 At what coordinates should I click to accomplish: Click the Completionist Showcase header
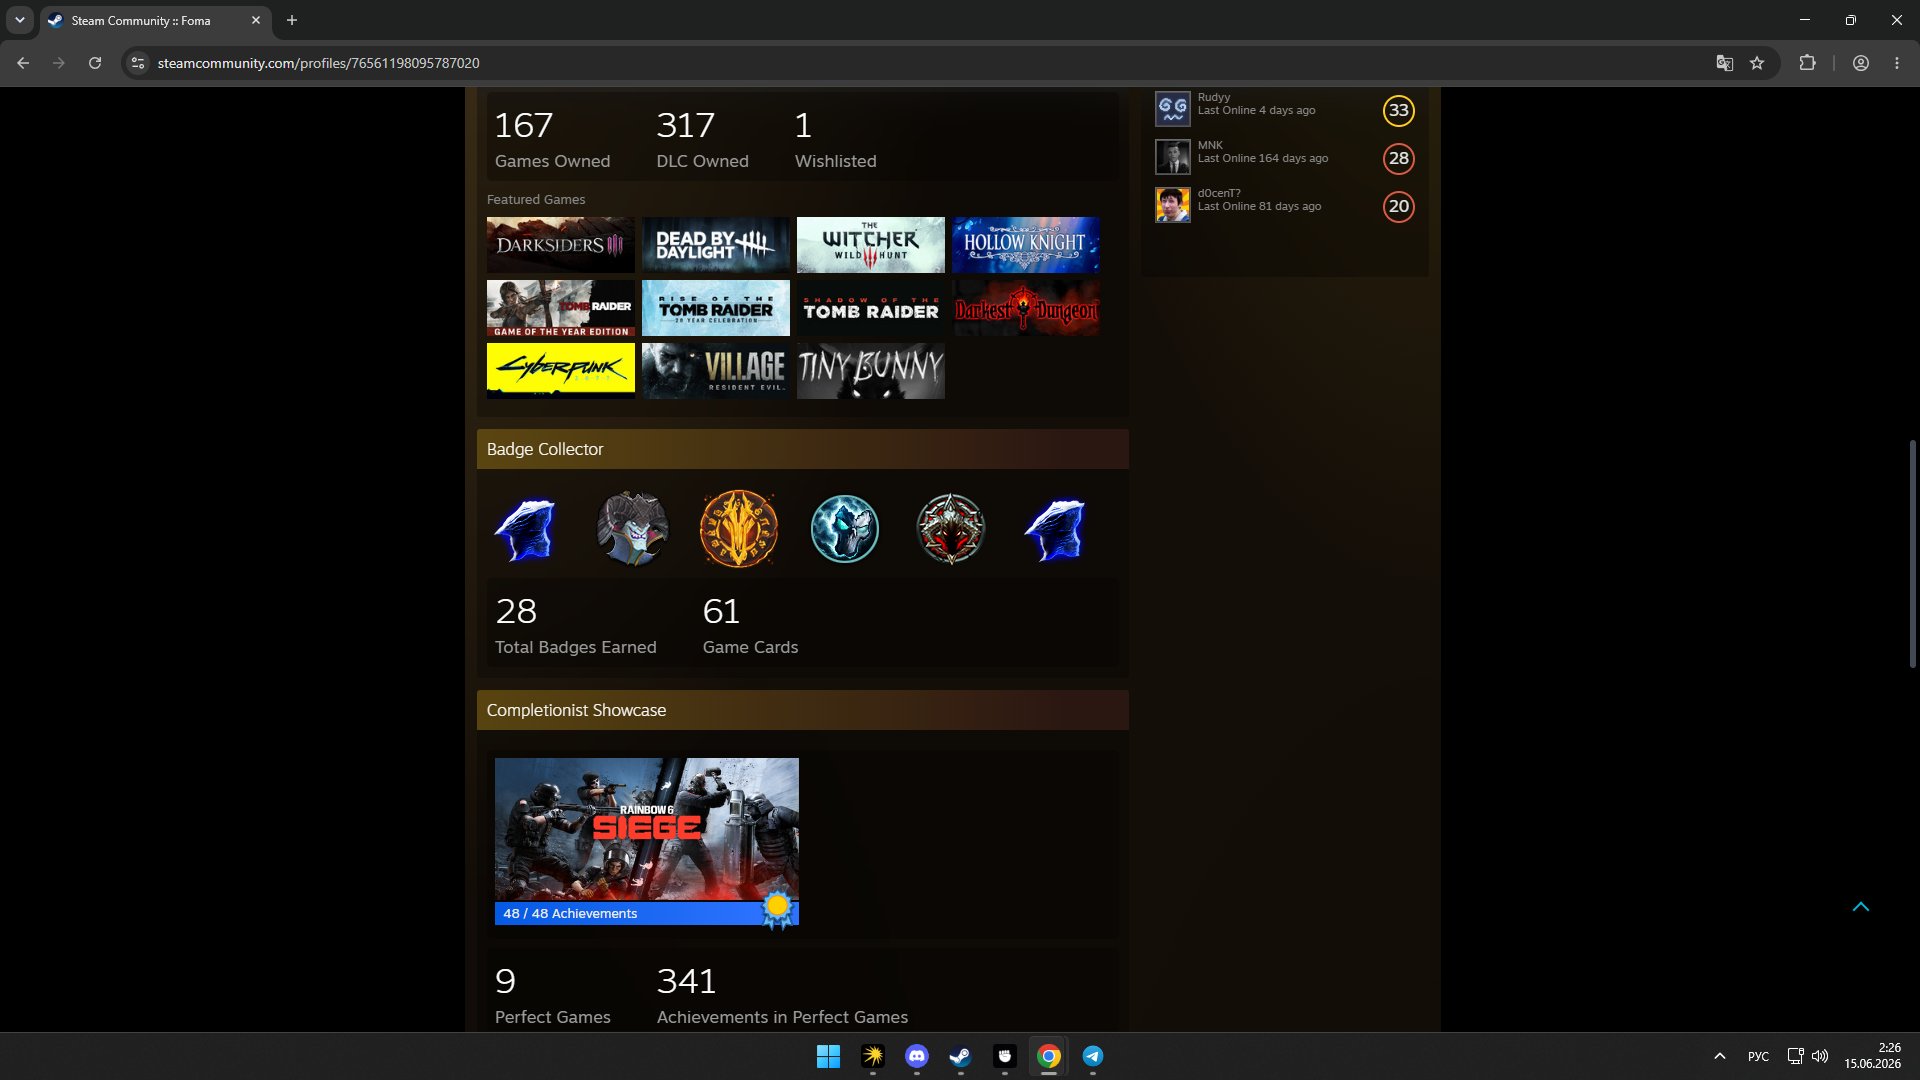(803, 710)
